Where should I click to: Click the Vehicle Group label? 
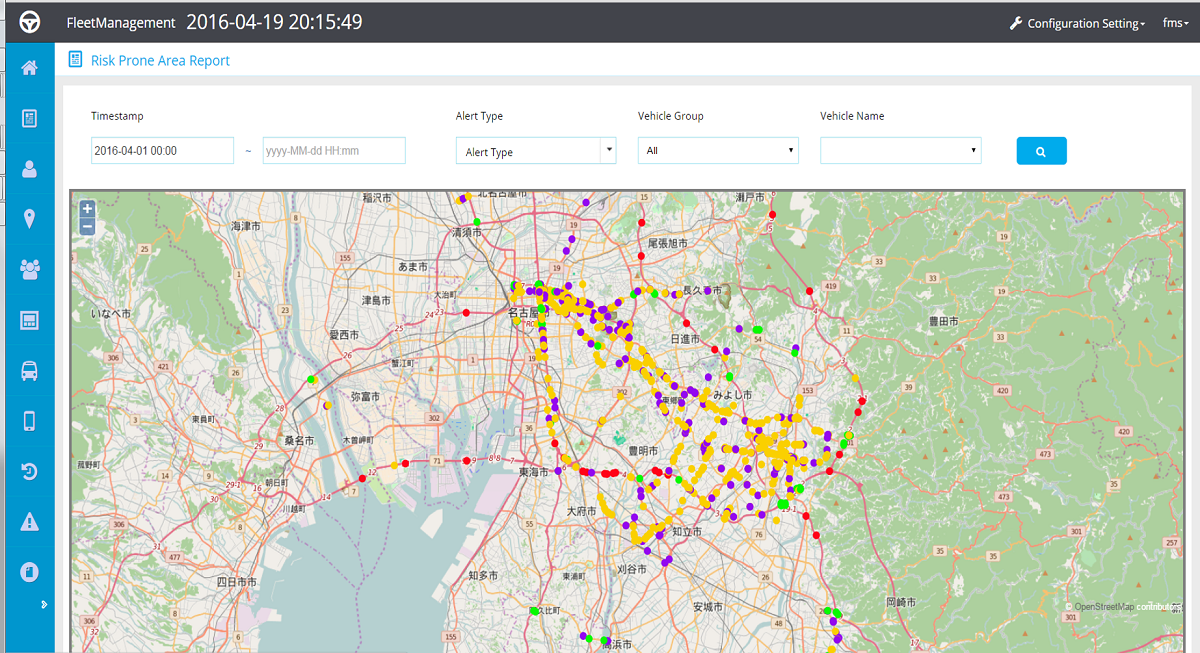[x=671, y=116]
